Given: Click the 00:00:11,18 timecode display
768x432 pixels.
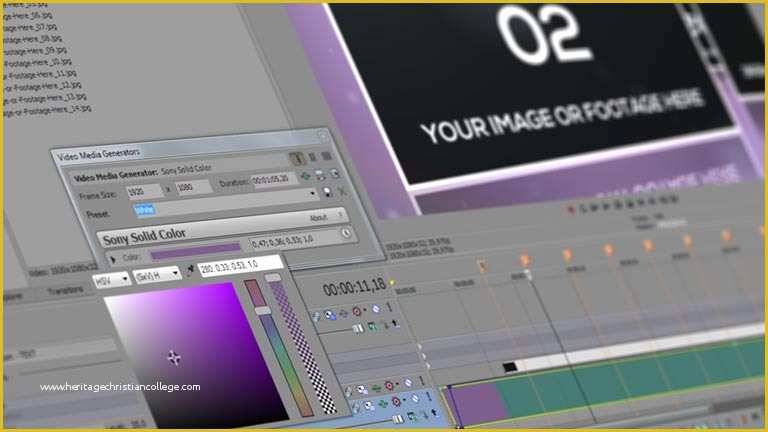Looking at the screenshot, I should pyautogui.click(x=354, y=287).
